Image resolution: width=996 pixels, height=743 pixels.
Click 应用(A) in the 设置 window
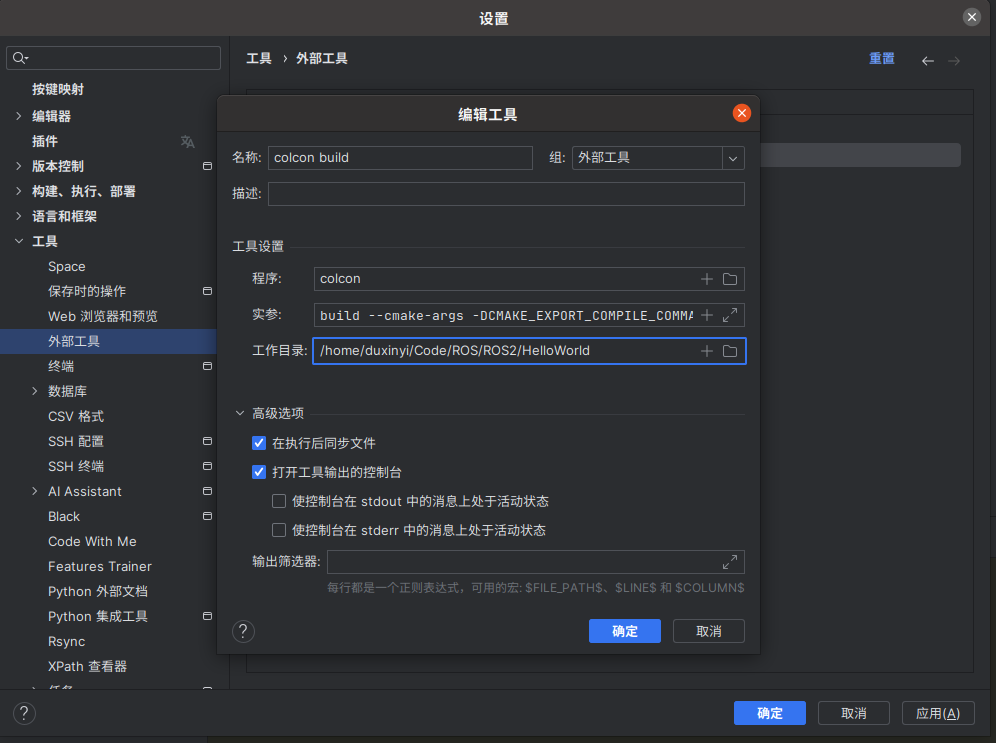coord(938,713)
